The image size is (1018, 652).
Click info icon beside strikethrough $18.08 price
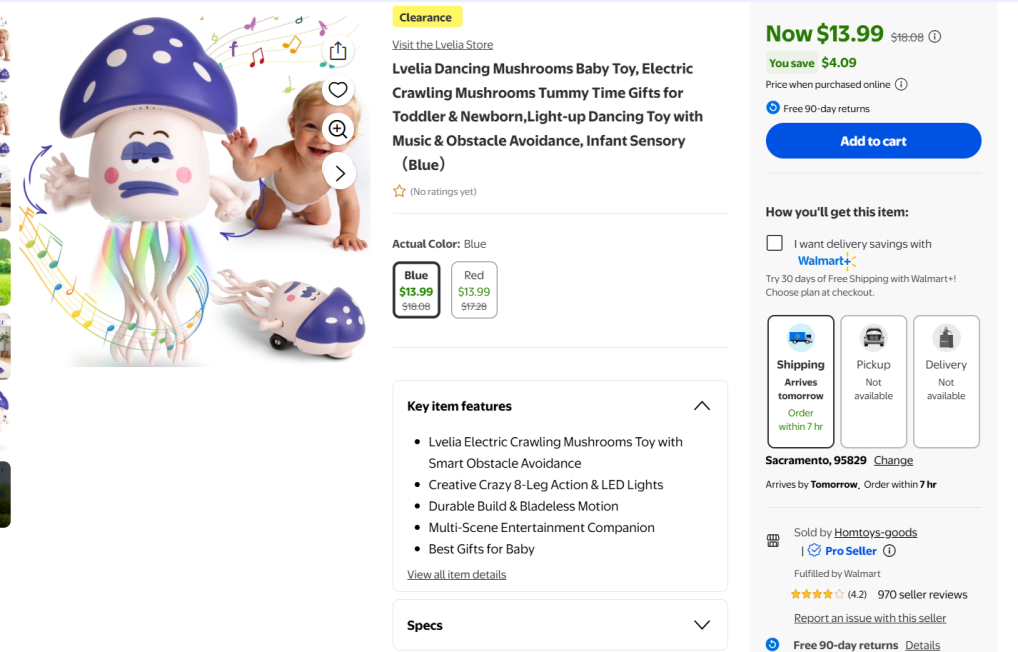[x=935, y=37]
